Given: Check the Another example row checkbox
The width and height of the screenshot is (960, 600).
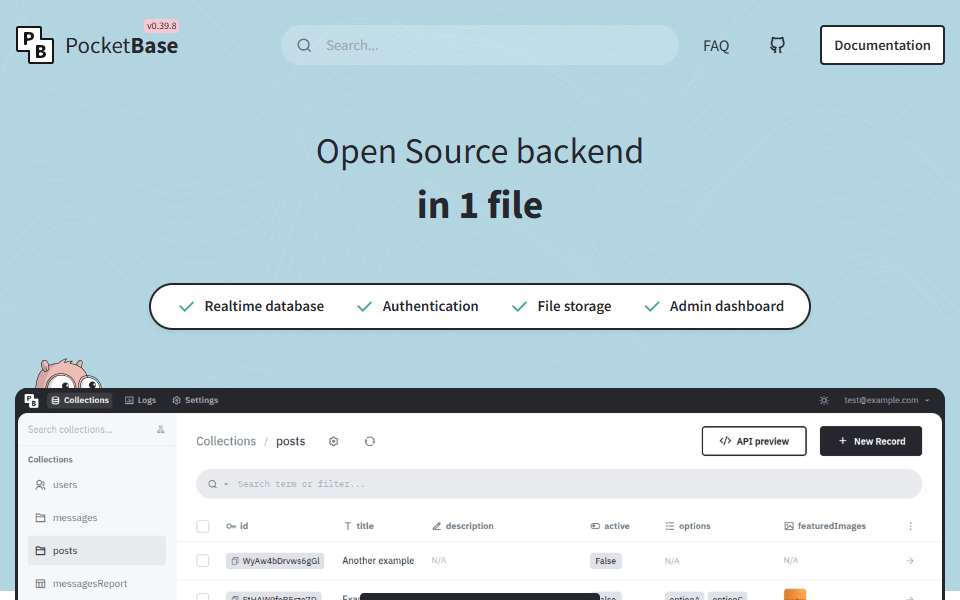Looking at the screenshot, I should click(203, 561).
